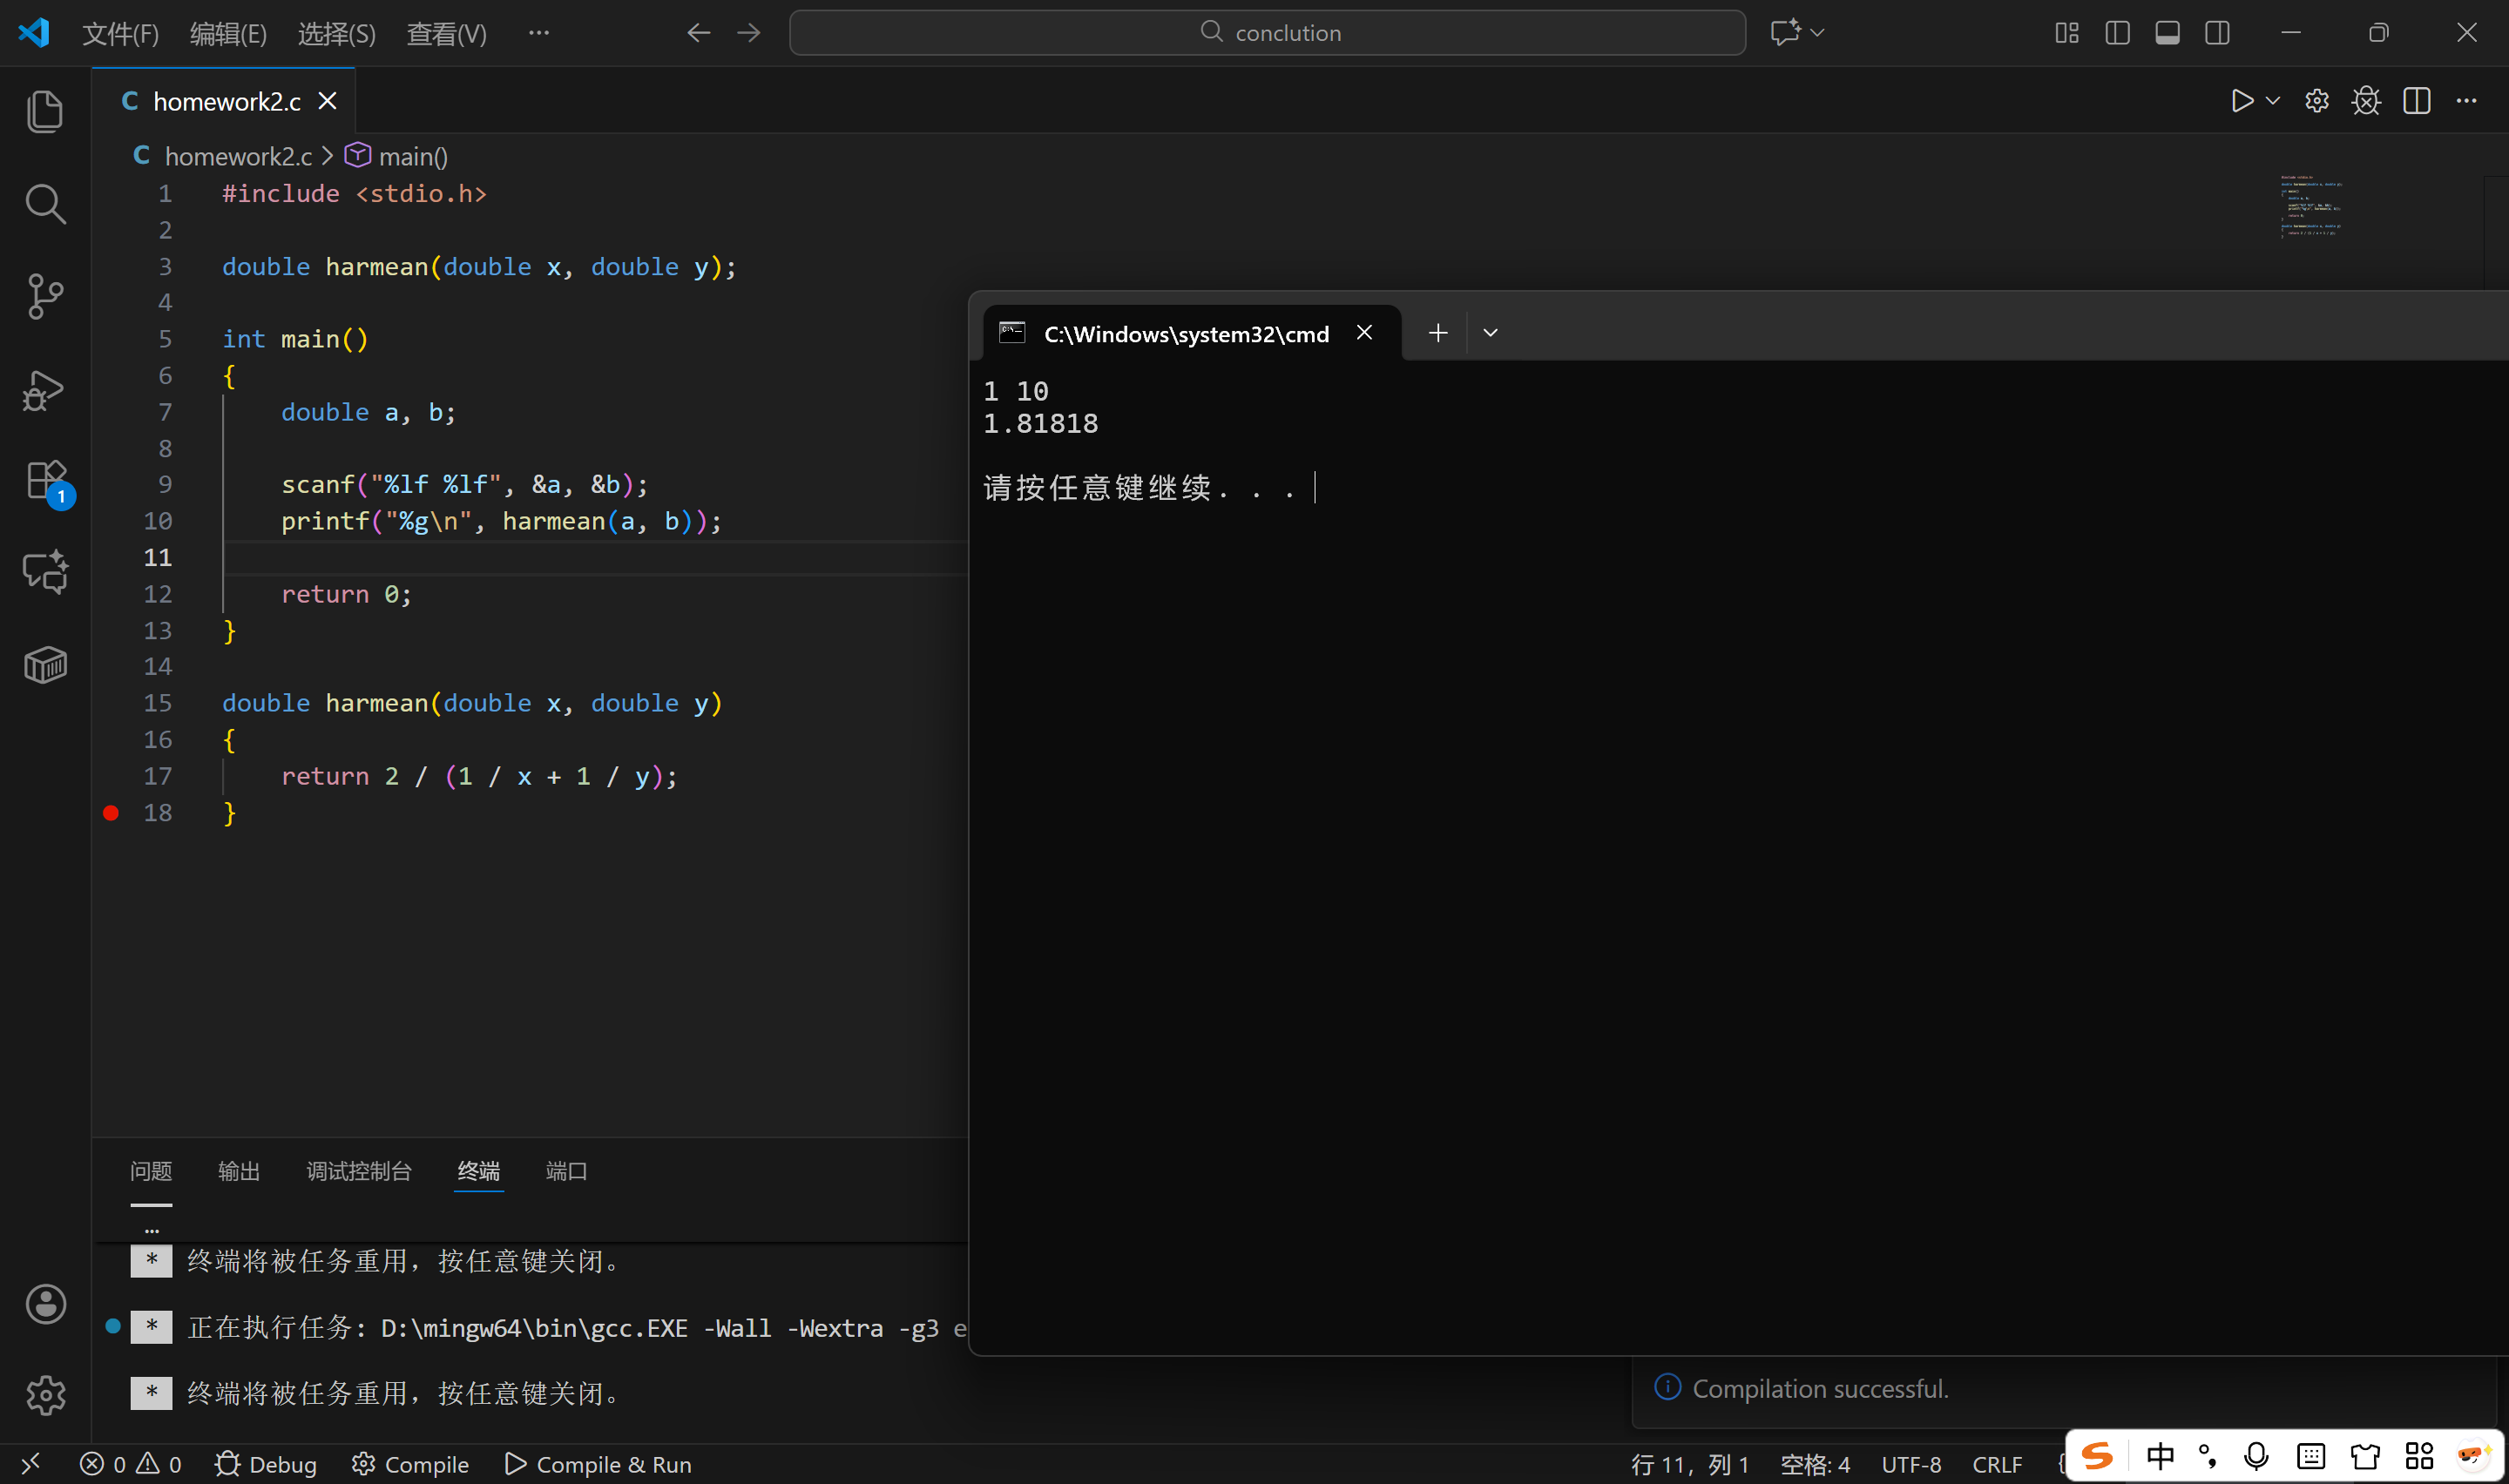Click the code minimap preview

tap(2310, 208)
